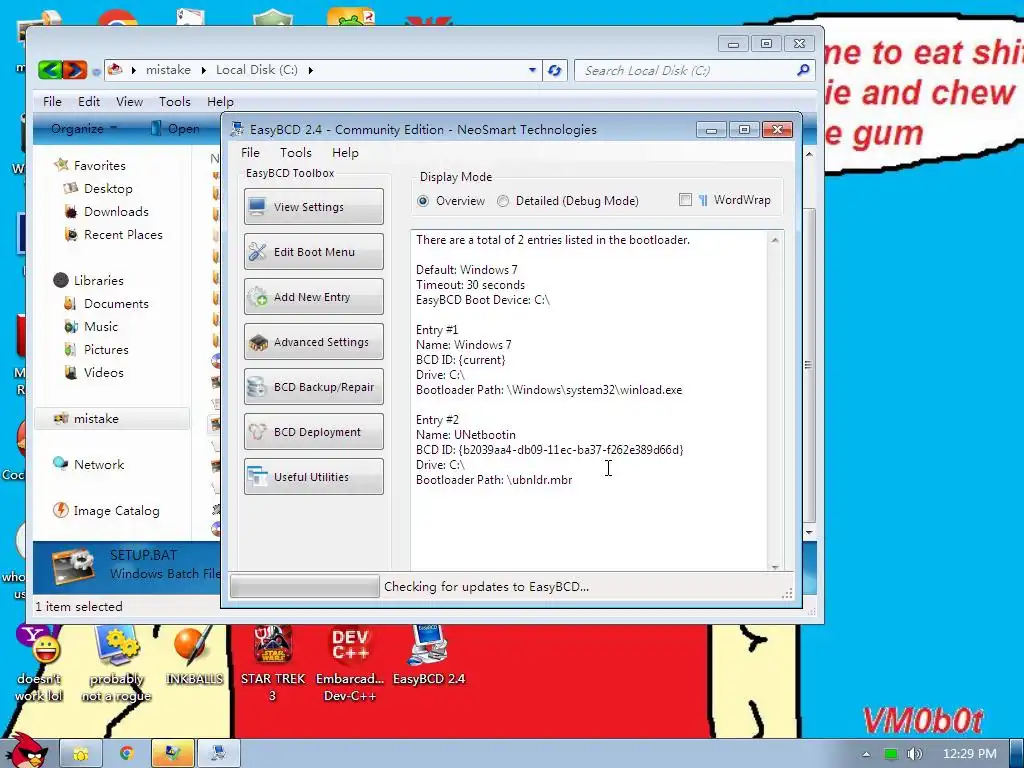Open the Explorer Help menu
Image resolution: width=1024 pixels, height=768 pixels.
[220, 101]
